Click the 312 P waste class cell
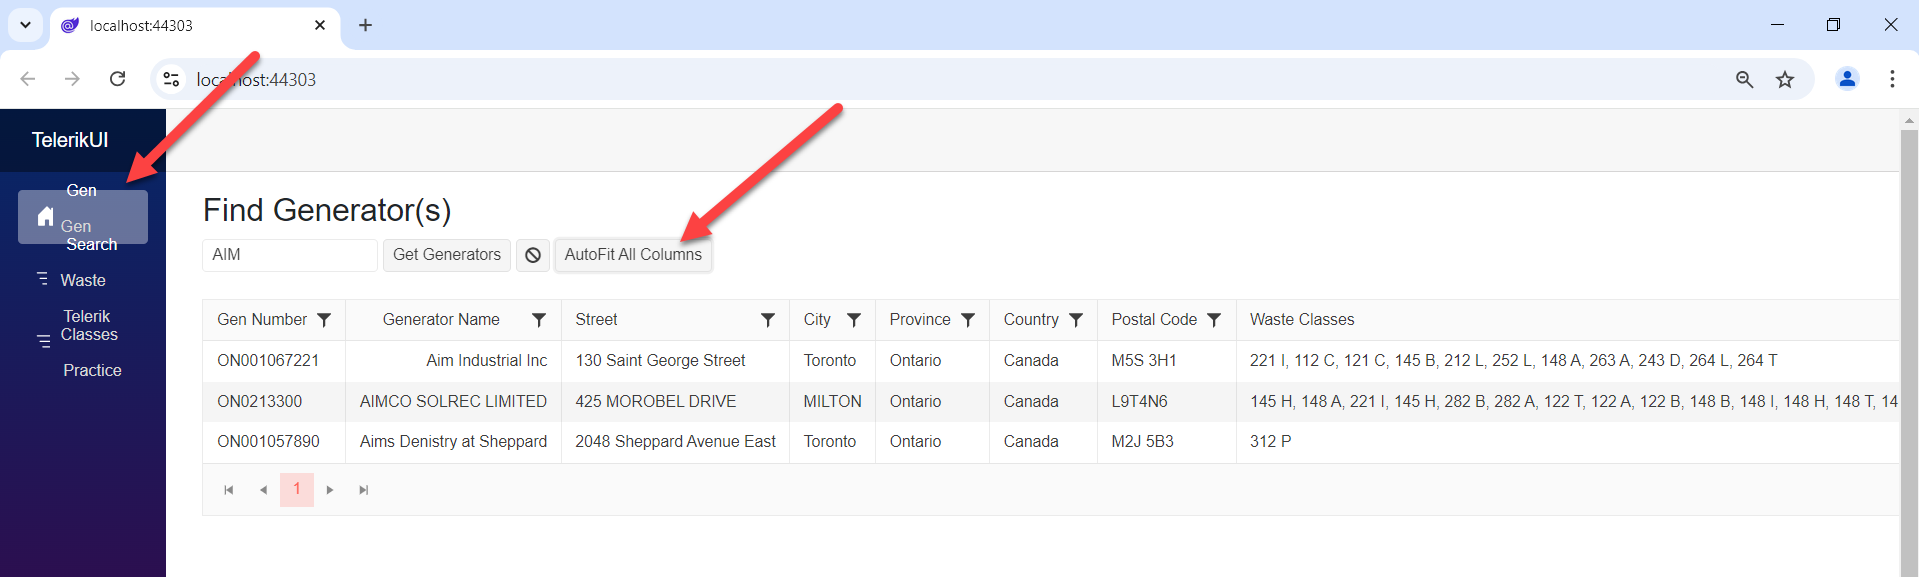 [1567, 442]
